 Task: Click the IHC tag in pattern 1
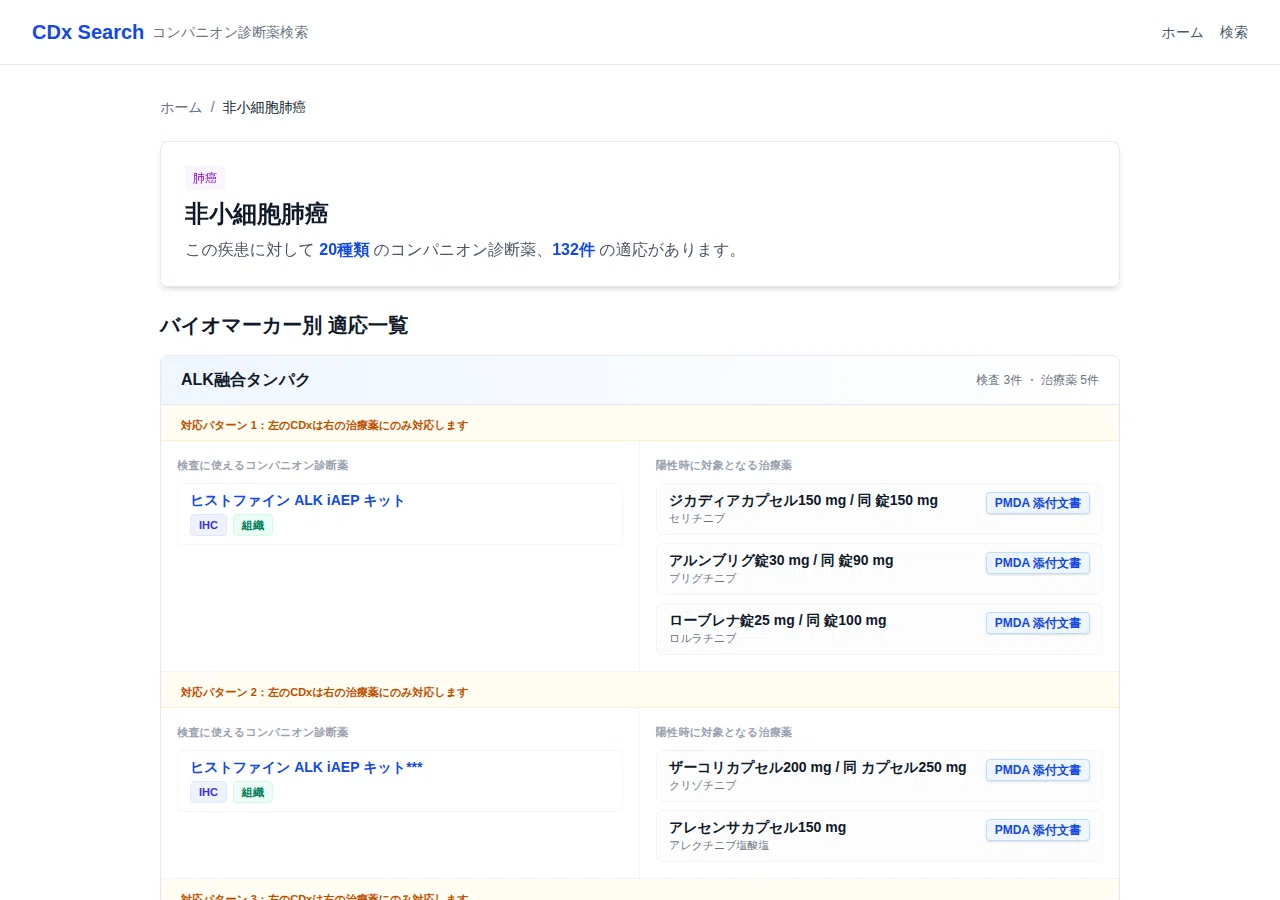point(208,525)
